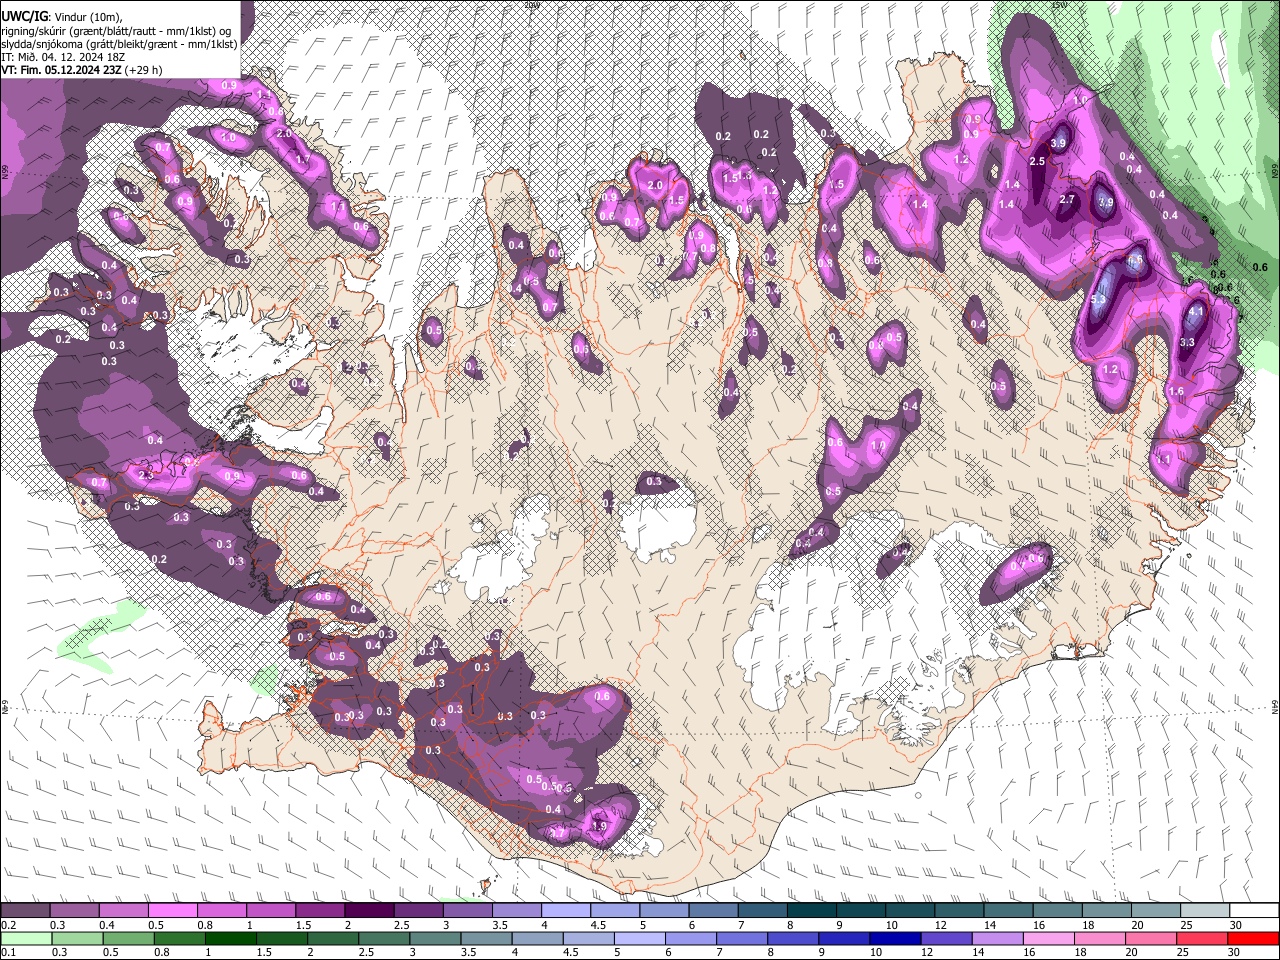
Task: Click the bright red above-30 rain swatch
Action: 1252,938
